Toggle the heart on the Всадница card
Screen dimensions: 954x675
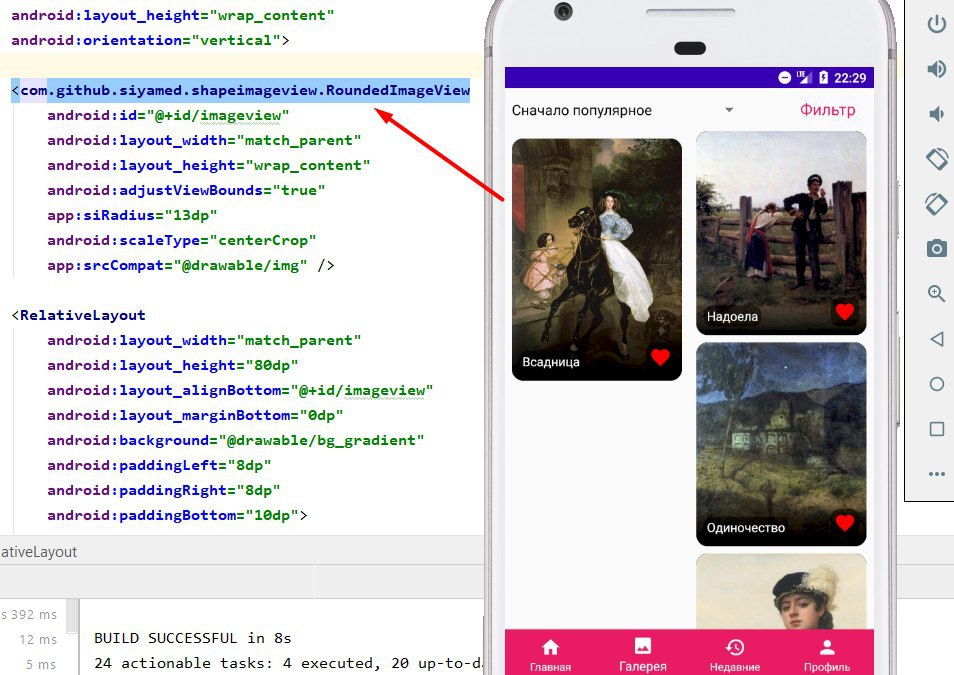pos(660,357)
